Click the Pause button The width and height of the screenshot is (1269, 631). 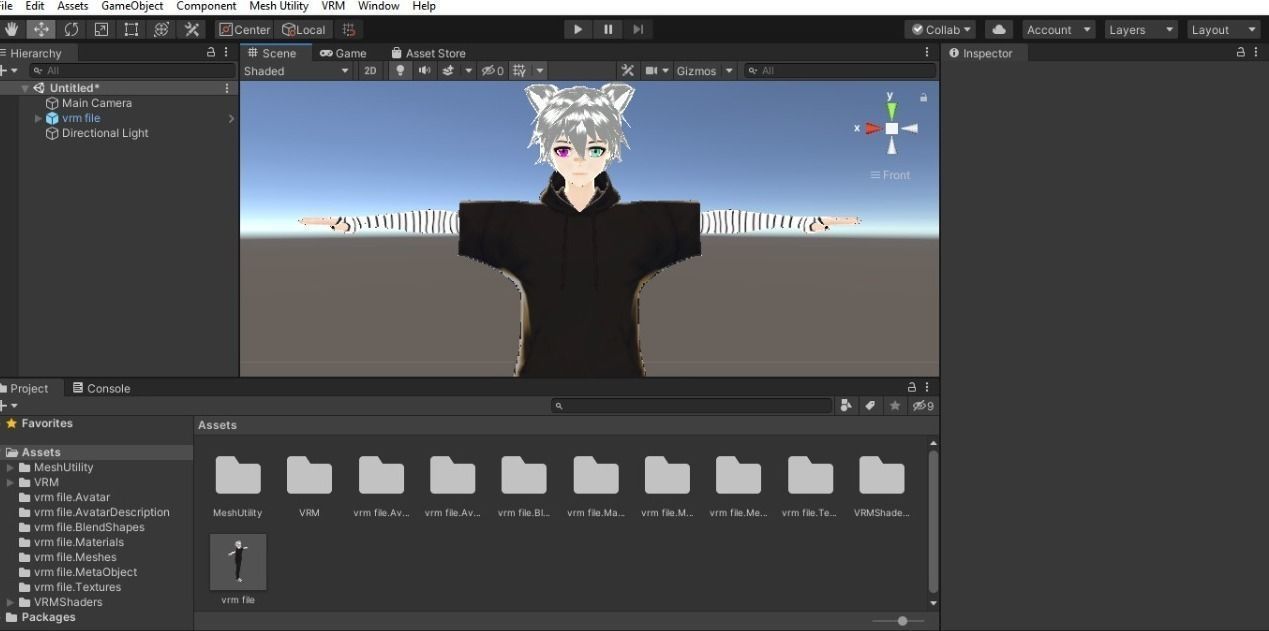[608, 30]
